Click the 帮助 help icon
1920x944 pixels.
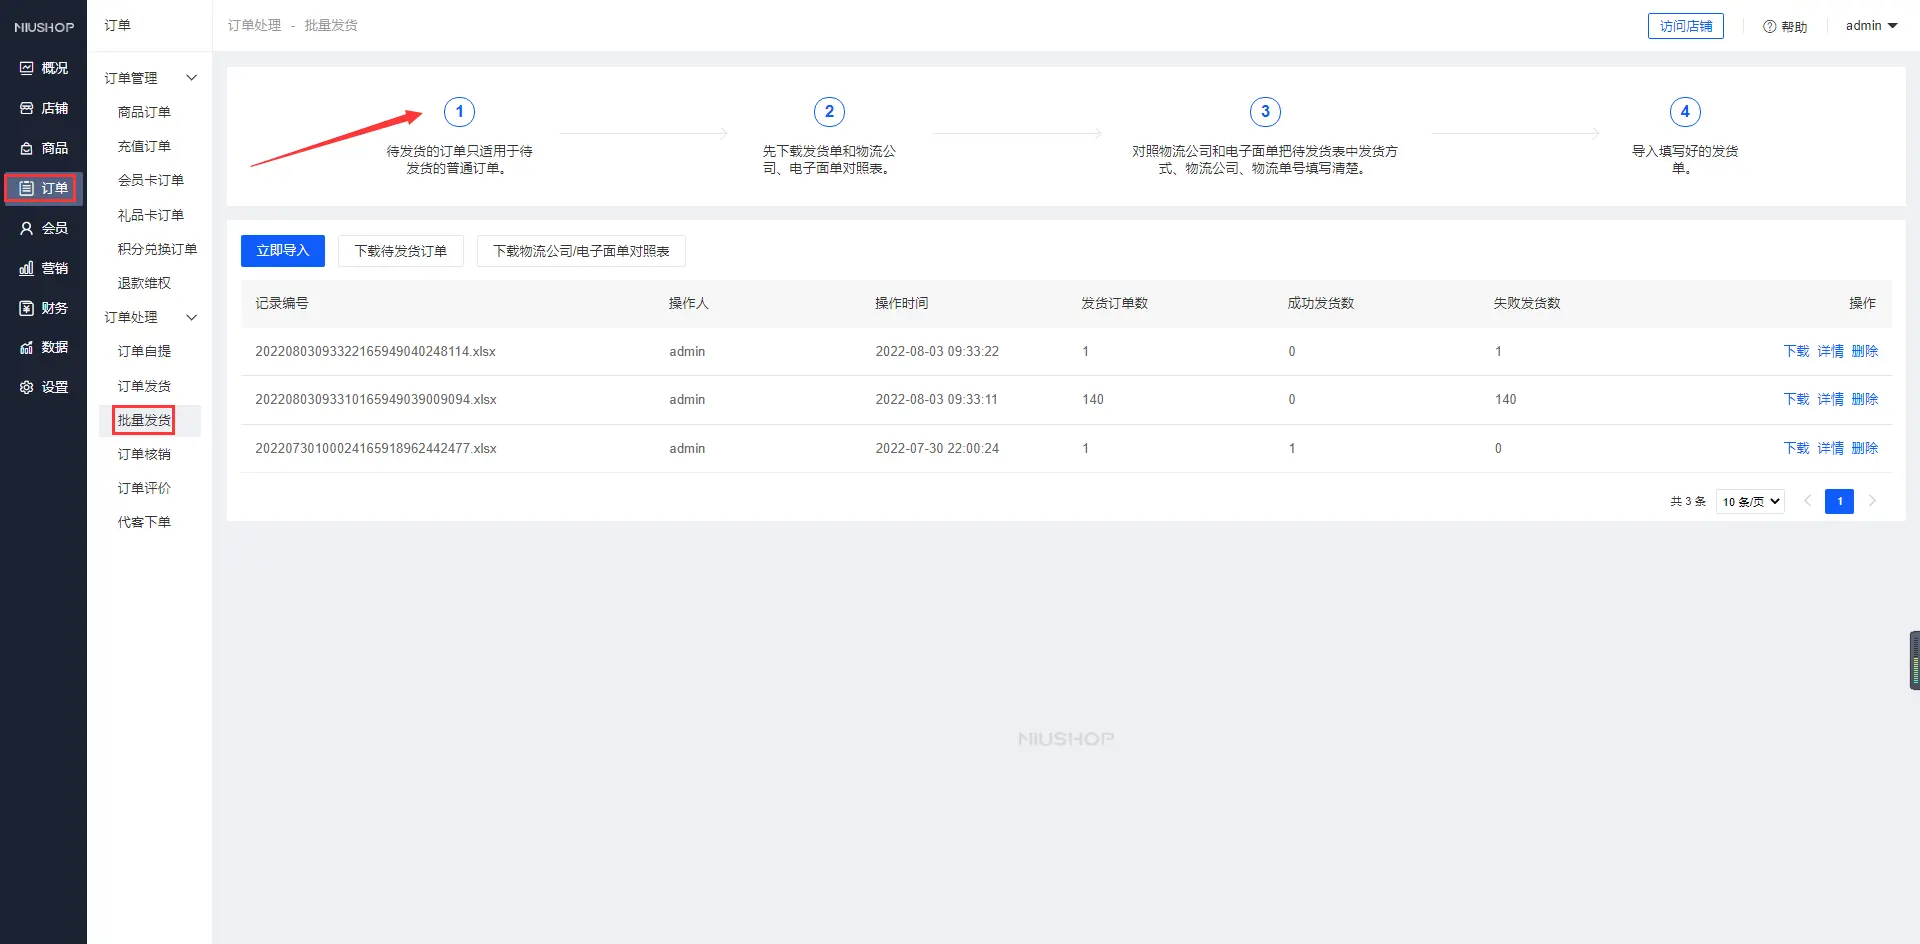[1769, 27]
